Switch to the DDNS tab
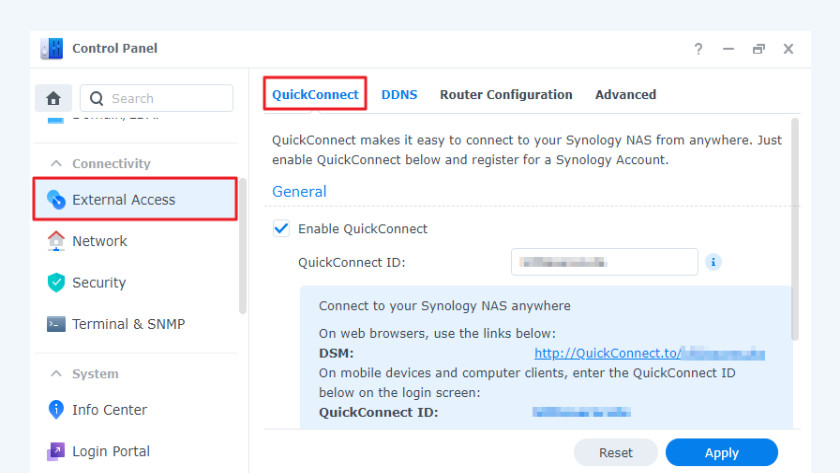 coord(399,95)
